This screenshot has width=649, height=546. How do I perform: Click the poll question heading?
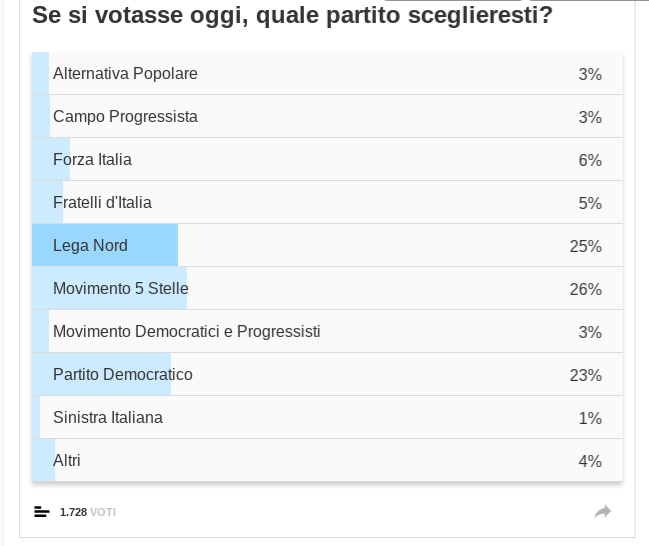tap(292, 15)
